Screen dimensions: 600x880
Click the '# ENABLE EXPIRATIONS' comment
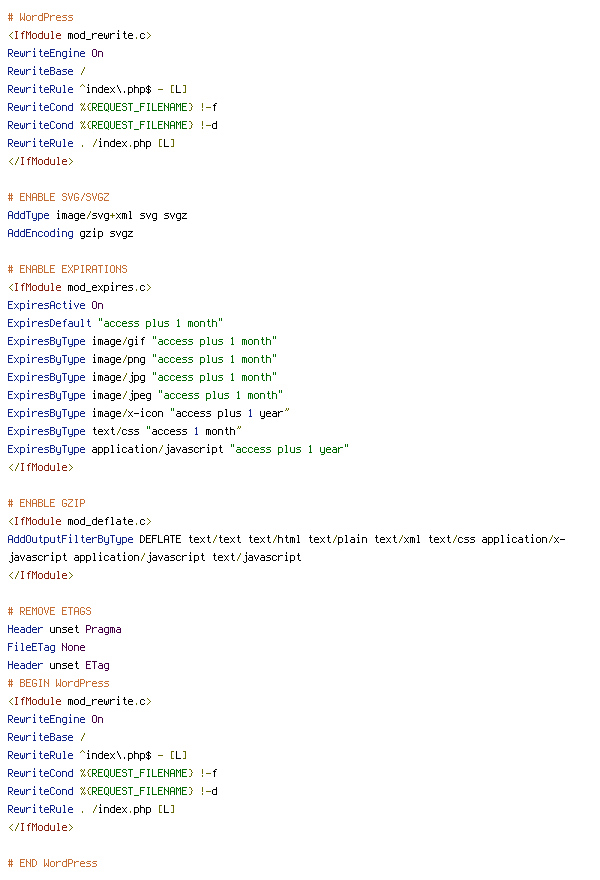point(67,269)
